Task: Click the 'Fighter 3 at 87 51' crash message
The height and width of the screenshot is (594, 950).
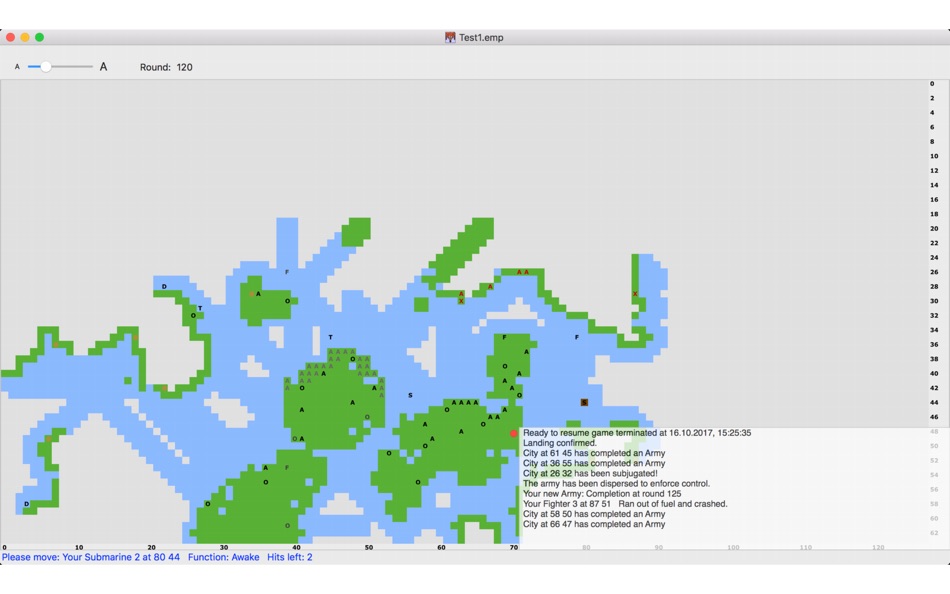Action: tap(625, 504)
